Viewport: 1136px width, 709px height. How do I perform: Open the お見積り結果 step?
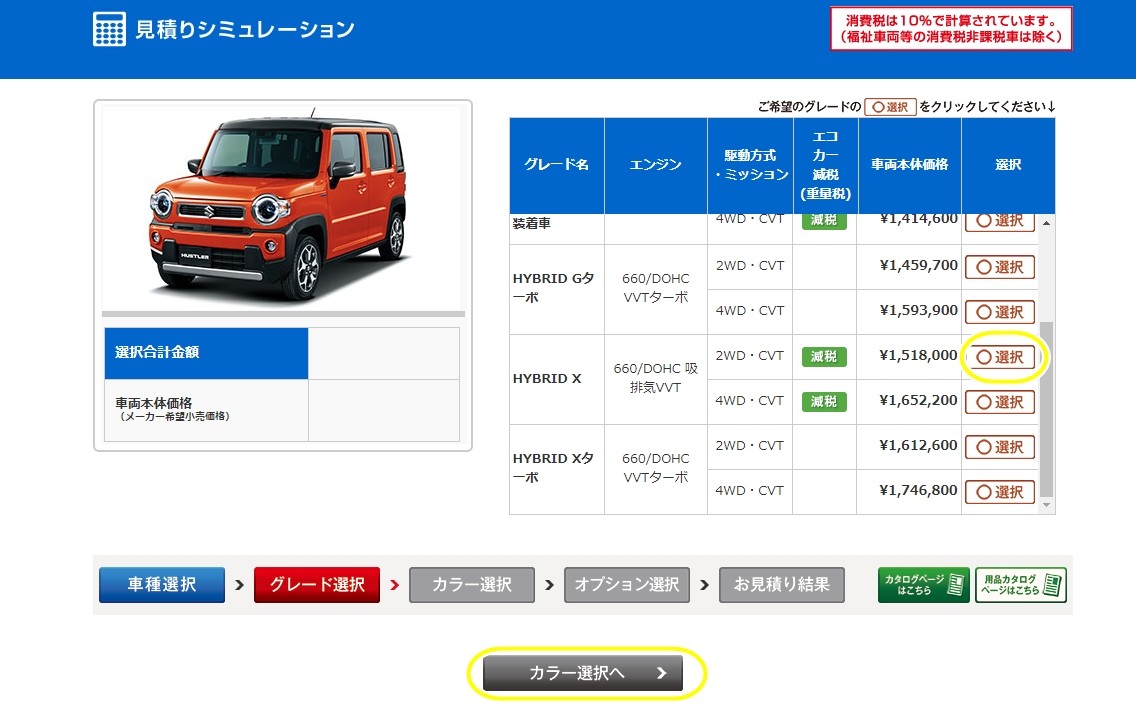[782, 584]
